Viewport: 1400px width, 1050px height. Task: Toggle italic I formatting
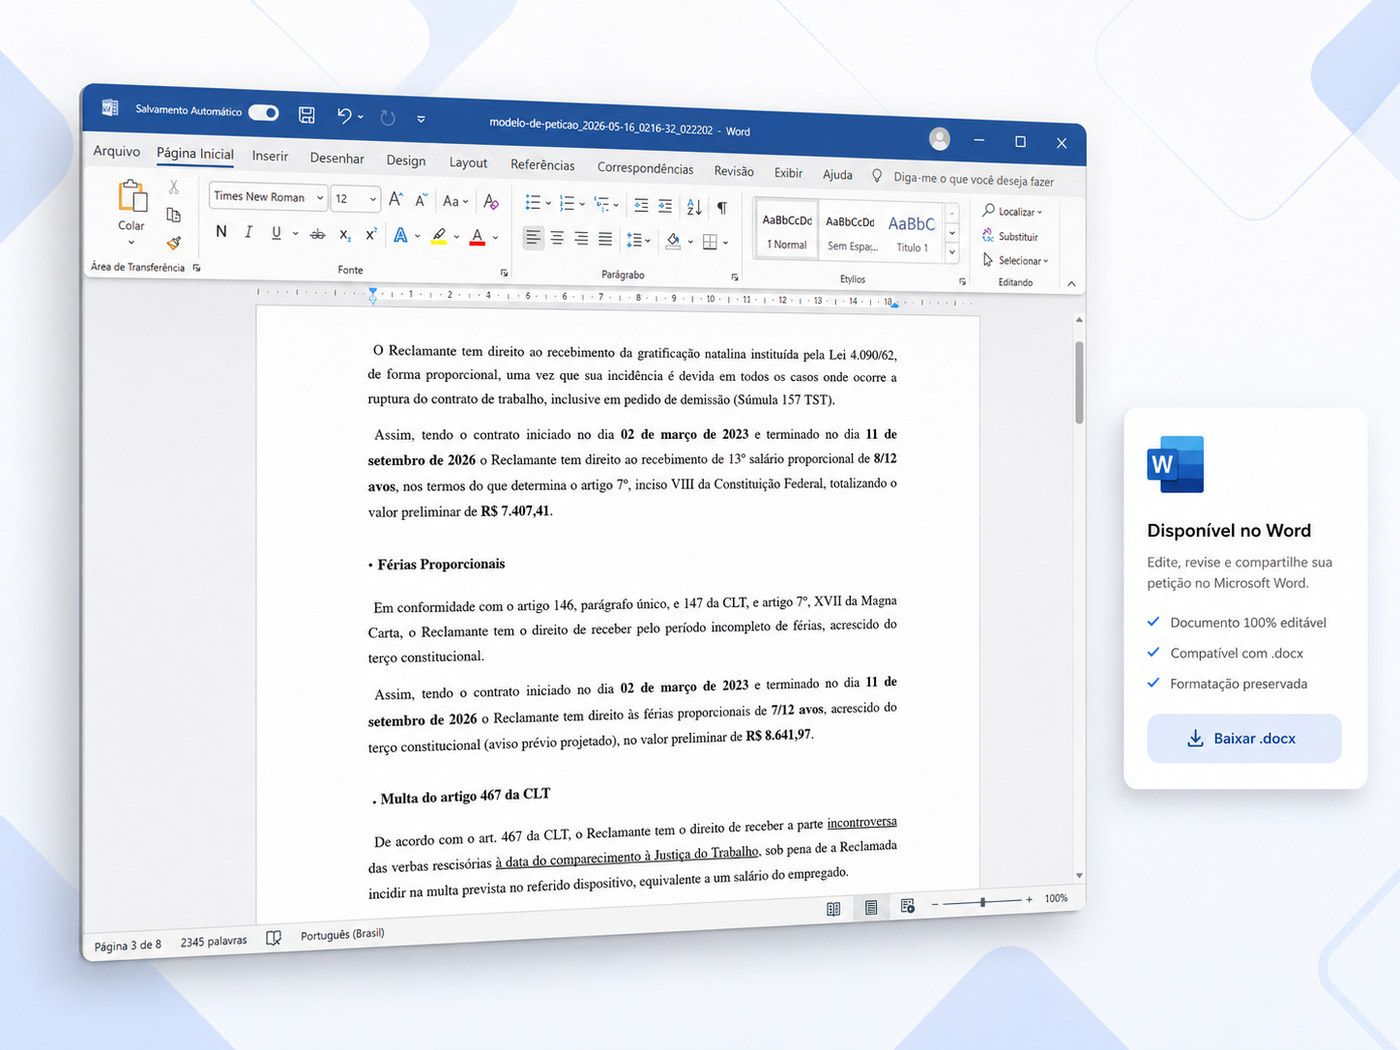coord(248,232)
